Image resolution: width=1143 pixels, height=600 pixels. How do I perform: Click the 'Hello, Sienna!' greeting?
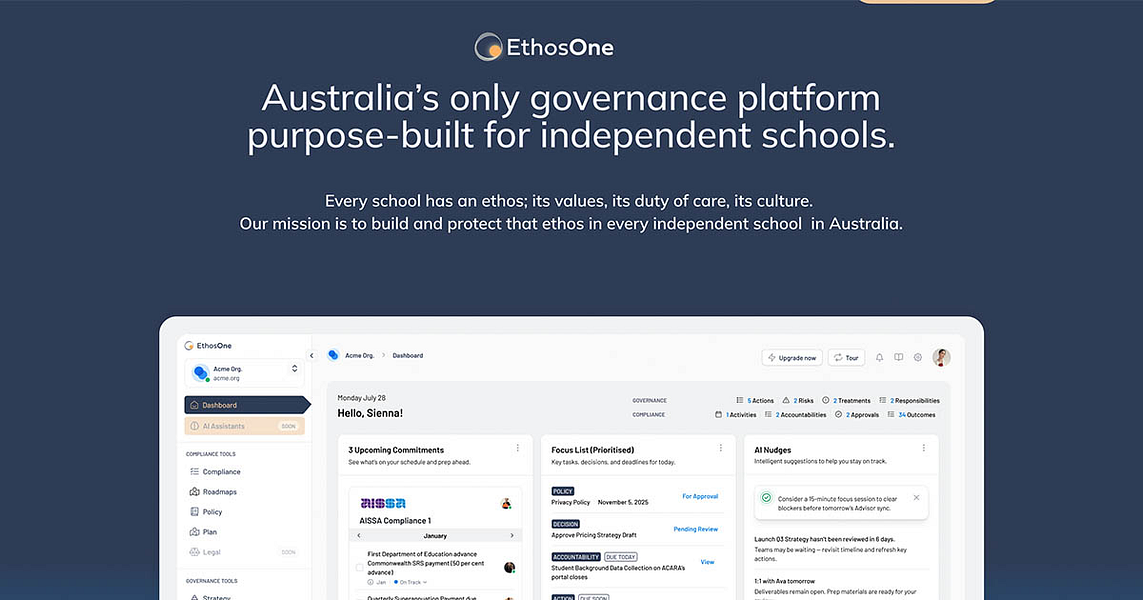(370, 413)
